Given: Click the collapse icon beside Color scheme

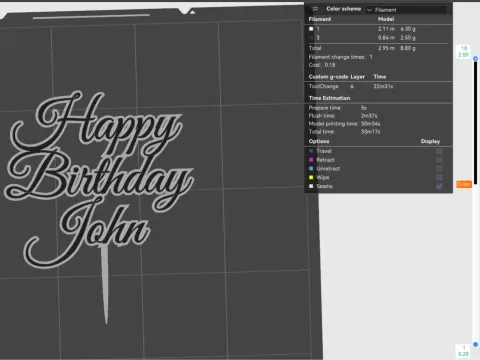Looking at the screenshot, I should click(315, 9).
